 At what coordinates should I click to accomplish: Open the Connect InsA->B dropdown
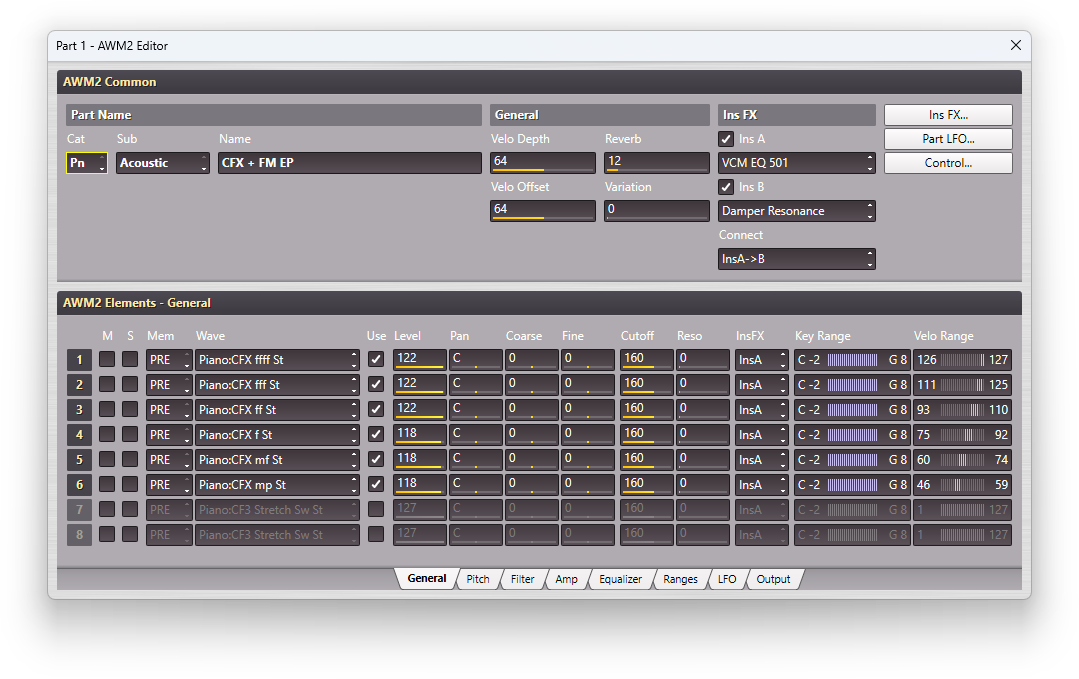(x=797, y=259)
